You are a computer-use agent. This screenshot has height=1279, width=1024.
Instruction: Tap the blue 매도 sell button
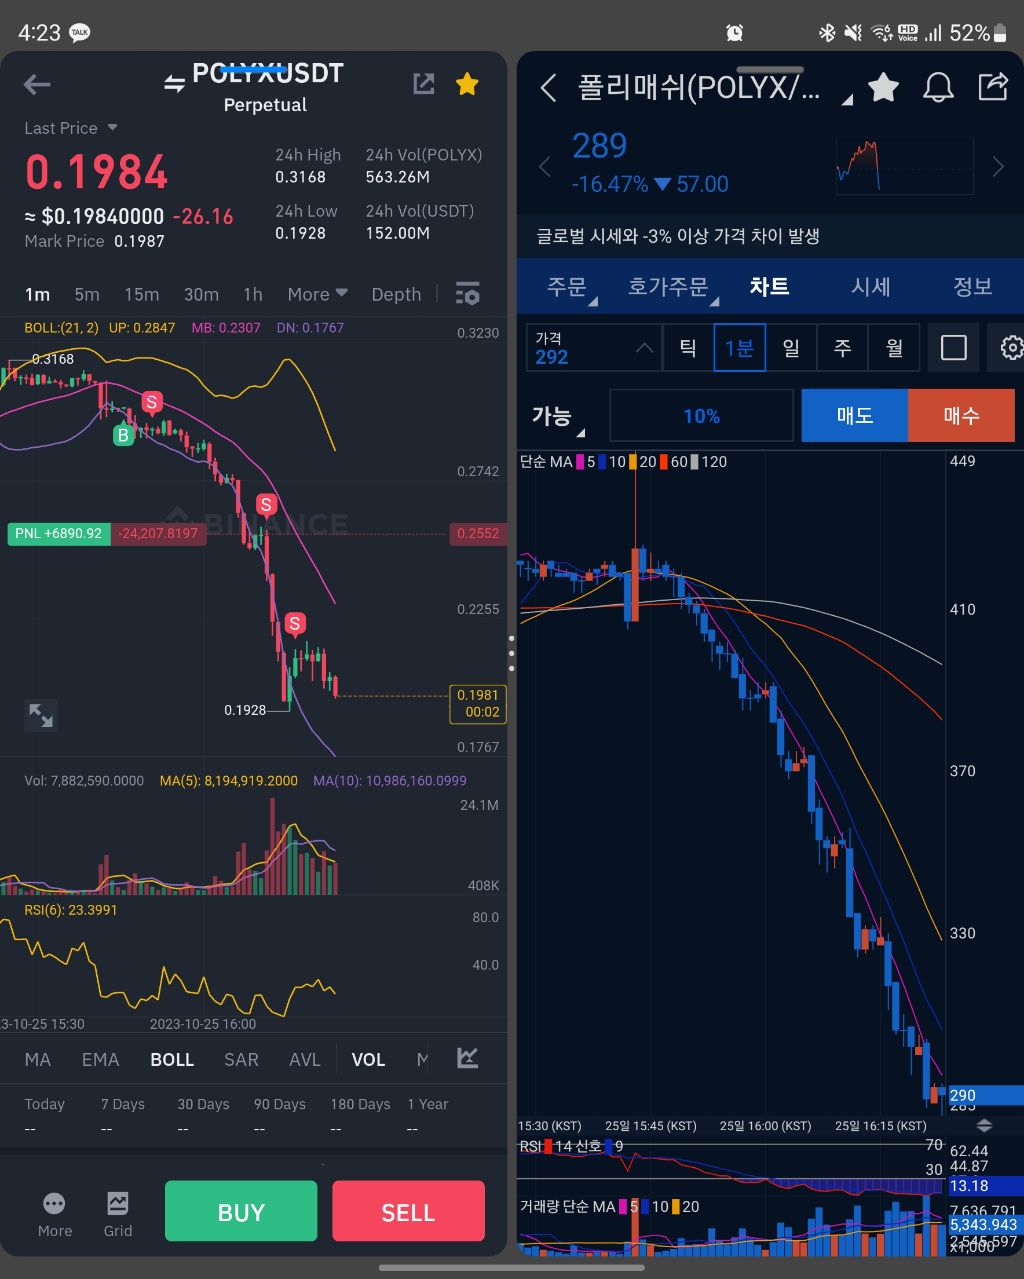855,416
